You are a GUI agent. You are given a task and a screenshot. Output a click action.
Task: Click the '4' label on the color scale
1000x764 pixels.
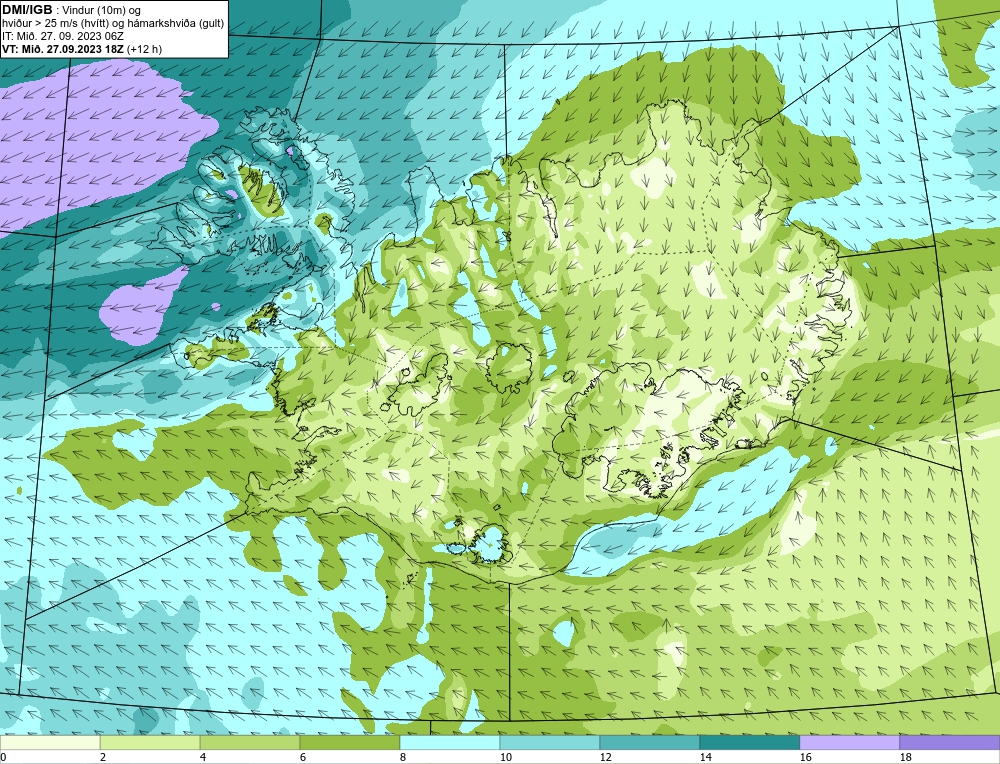tap(203, 757)
